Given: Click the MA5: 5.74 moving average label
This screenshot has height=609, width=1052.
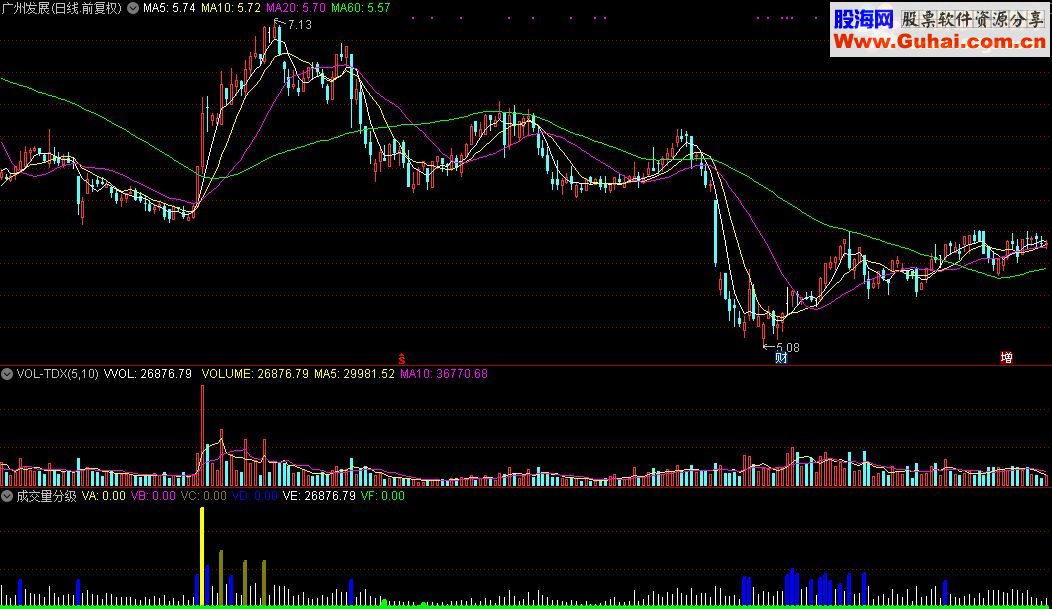Looking at the screenshot, I should coord(169,8).
